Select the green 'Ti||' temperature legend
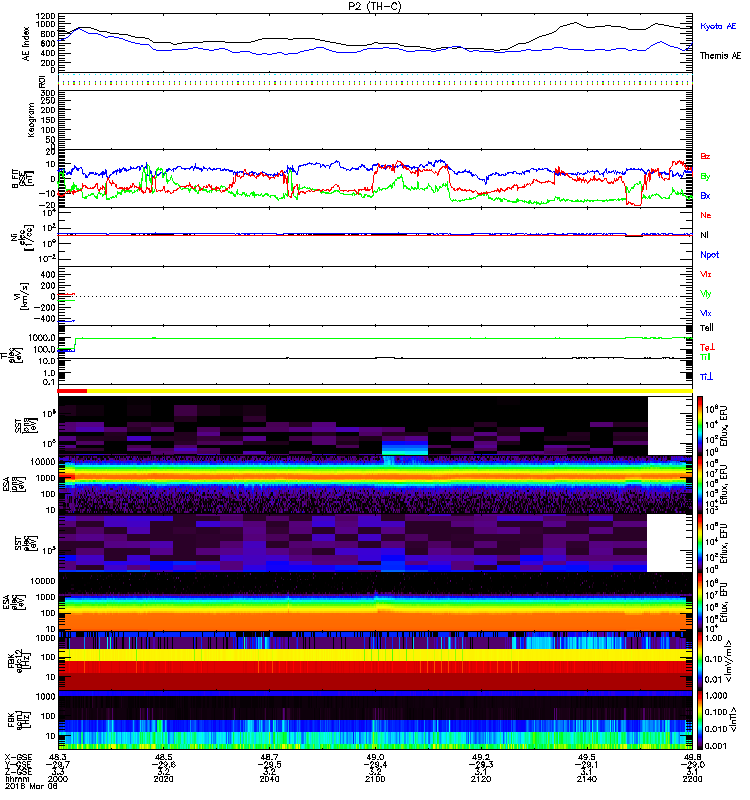The image size is (750, 800). pos(705,357)
